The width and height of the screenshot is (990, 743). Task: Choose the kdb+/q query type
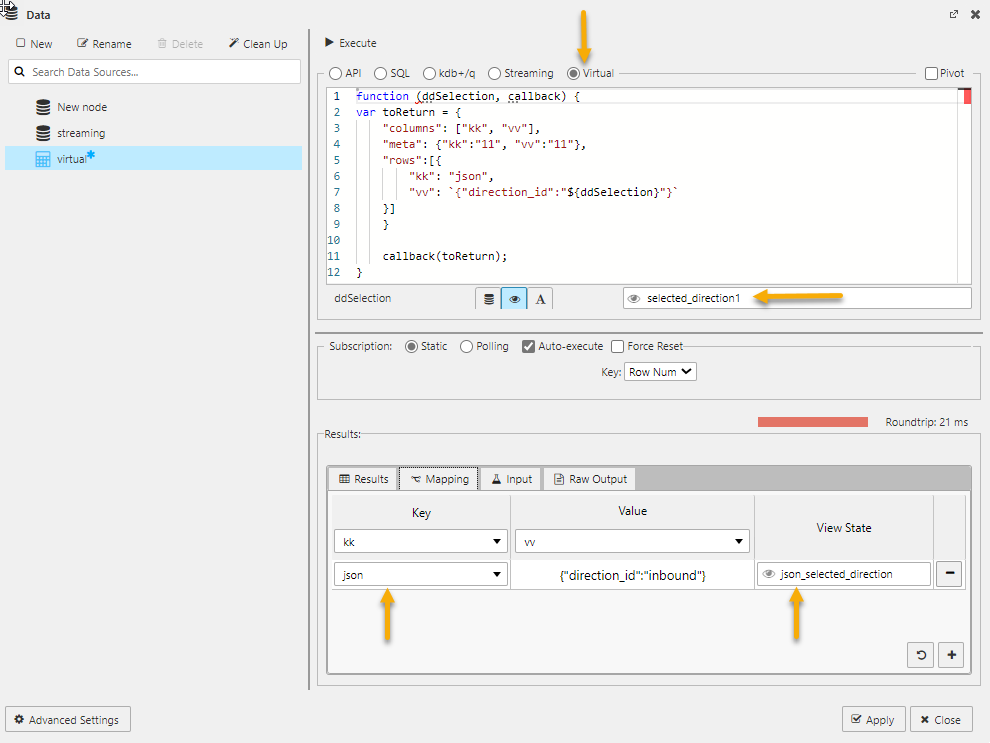click(x=429, y=73)
